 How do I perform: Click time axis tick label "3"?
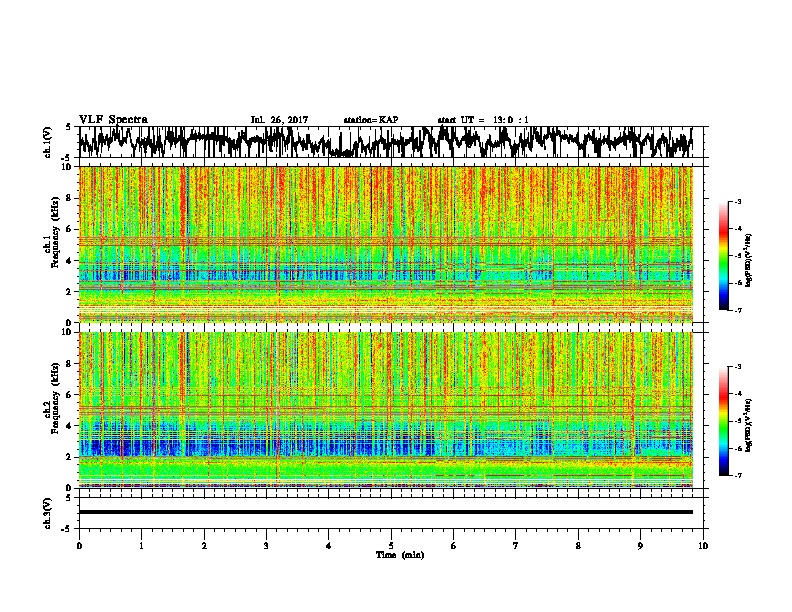[266, 546]
